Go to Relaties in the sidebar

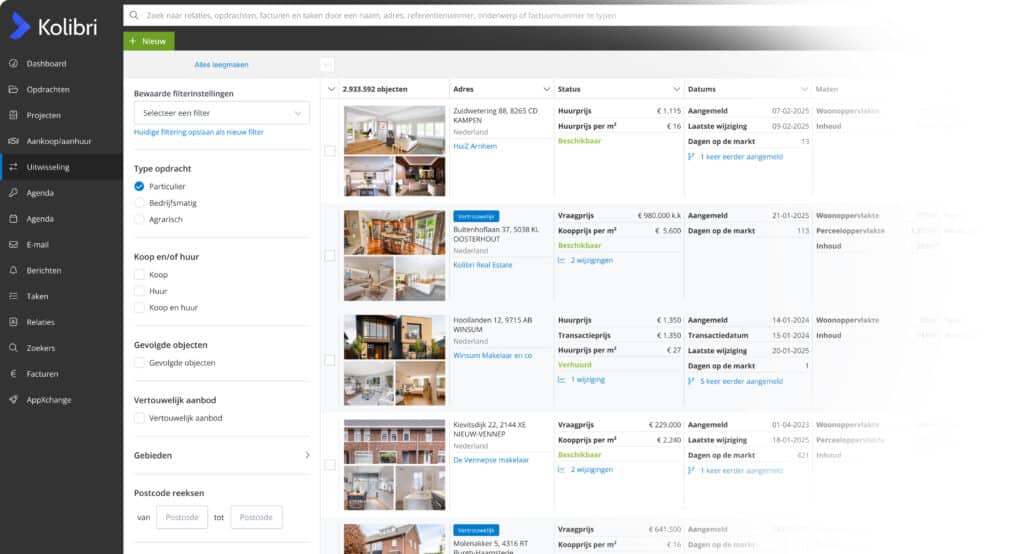[40, 322]
